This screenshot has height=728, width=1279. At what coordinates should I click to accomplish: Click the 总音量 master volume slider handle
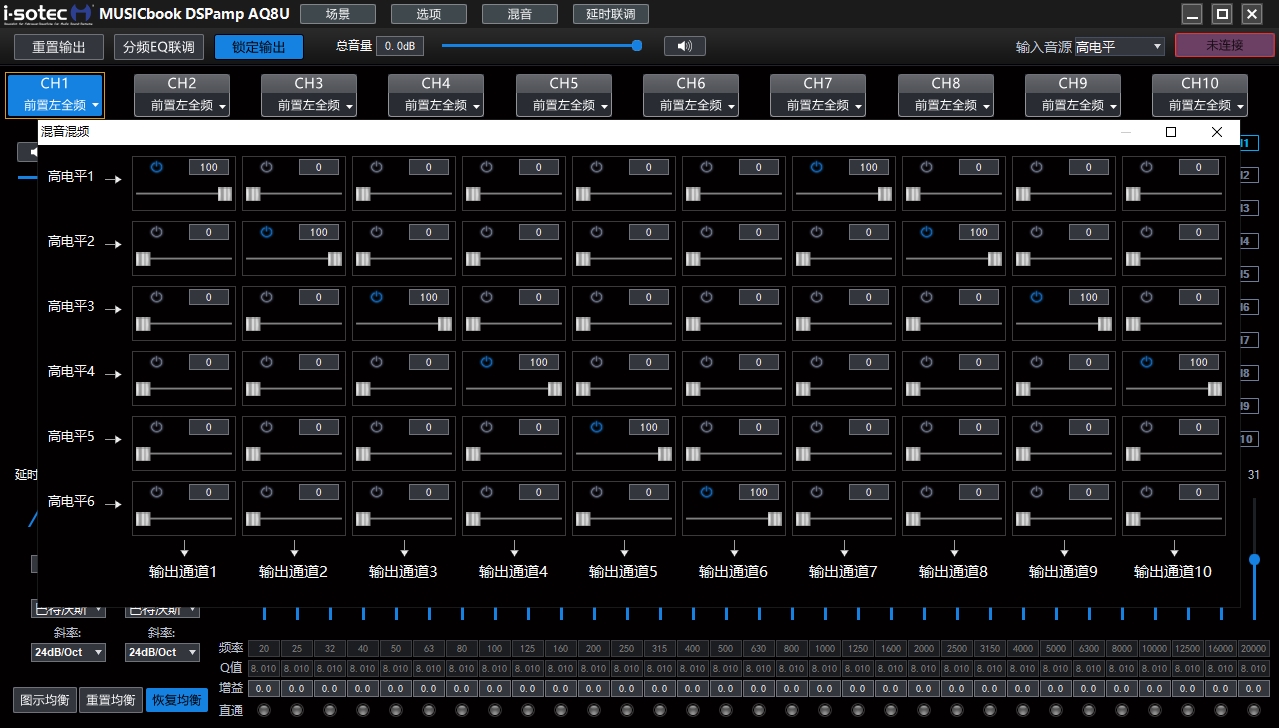[x=636, y=46]
